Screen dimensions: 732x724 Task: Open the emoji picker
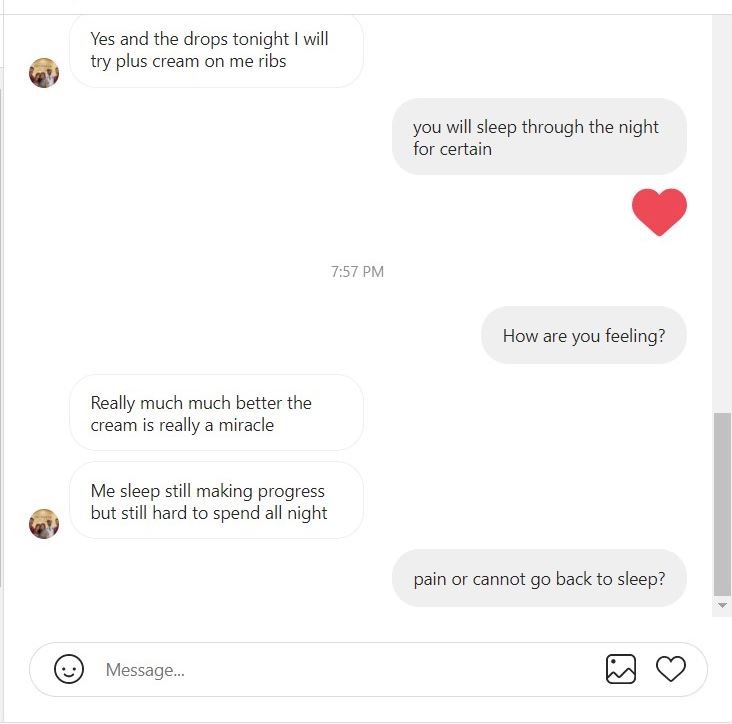click(x=69, y=669)
